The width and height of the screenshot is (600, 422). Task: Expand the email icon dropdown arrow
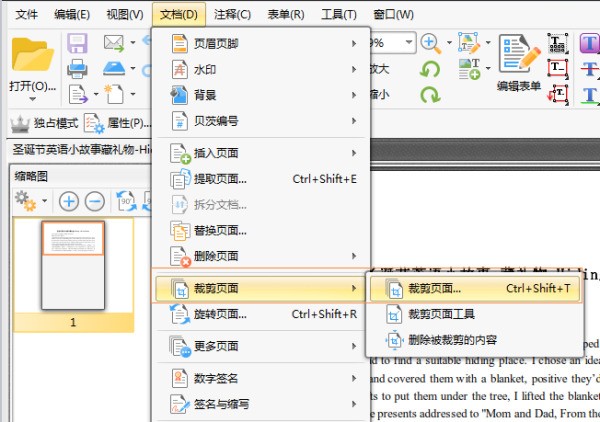pos(133,42)
